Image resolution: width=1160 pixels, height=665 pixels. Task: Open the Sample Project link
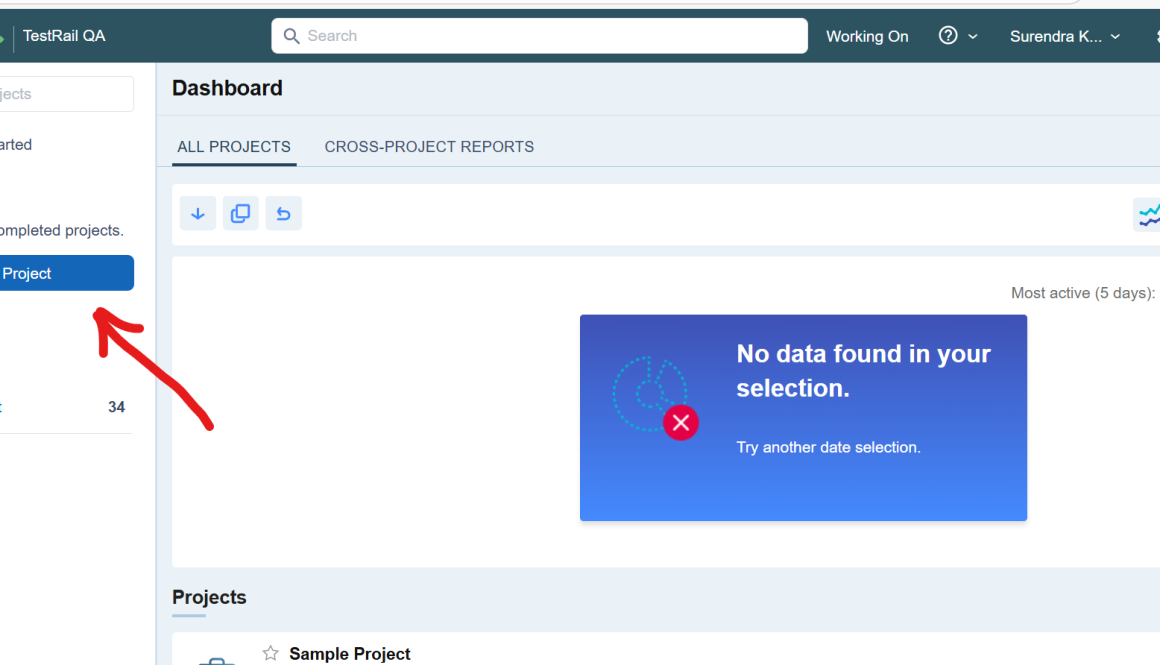click(x=348, y=653)
